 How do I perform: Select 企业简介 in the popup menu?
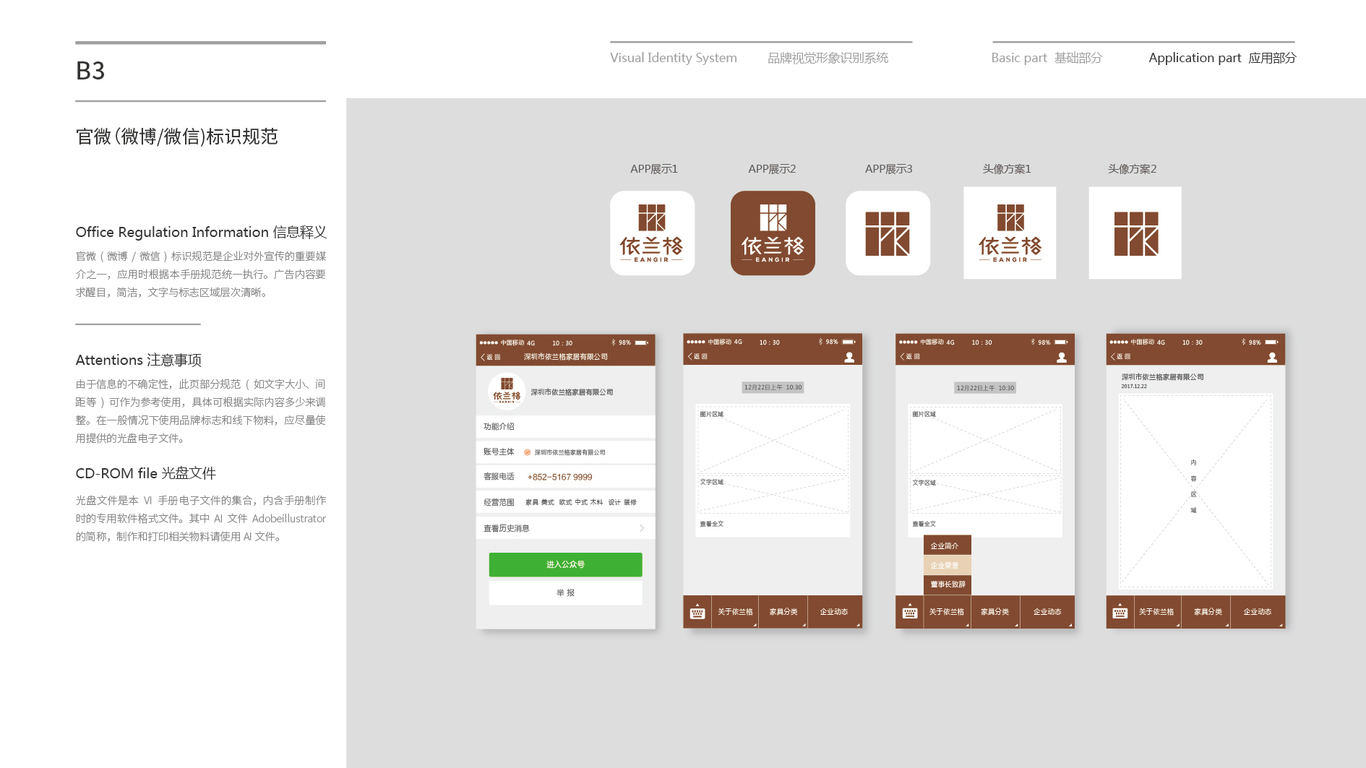pos(946,546)
